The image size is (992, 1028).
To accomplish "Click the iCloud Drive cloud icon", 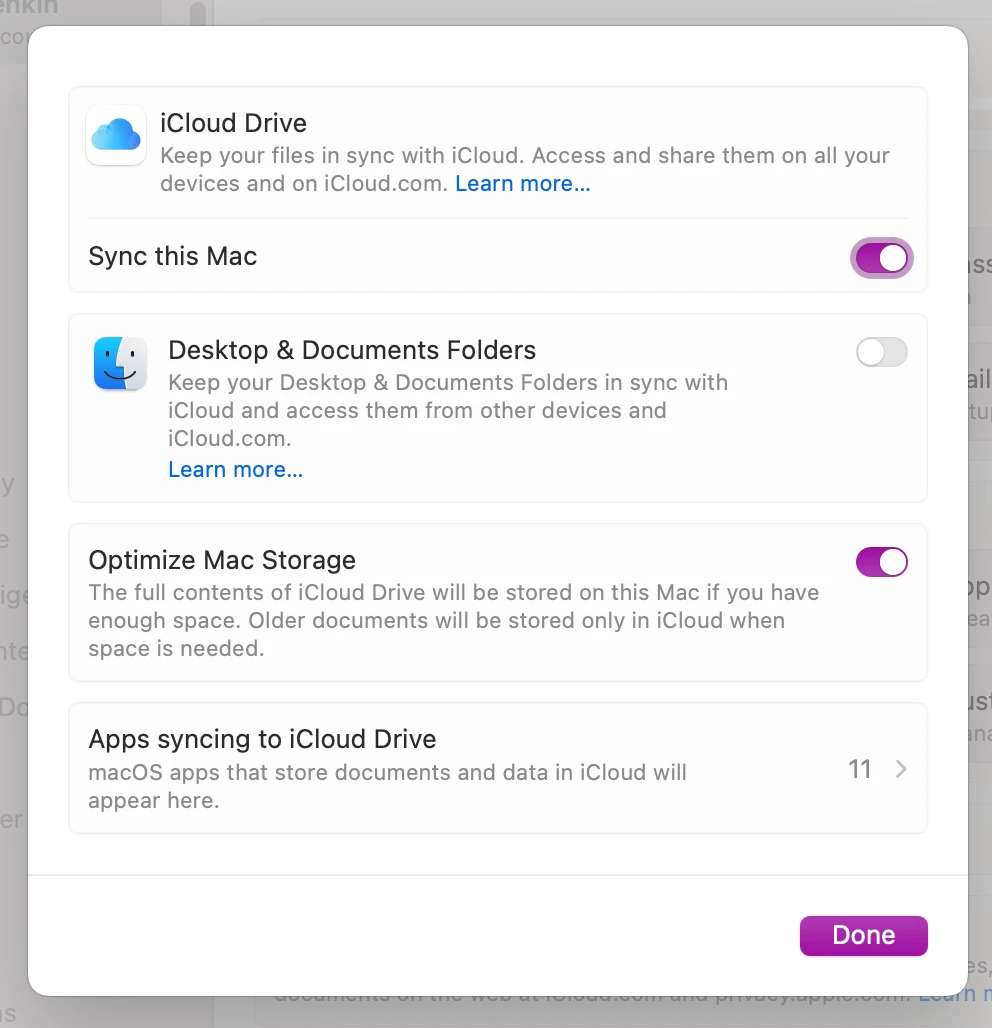I will [116, 135].
